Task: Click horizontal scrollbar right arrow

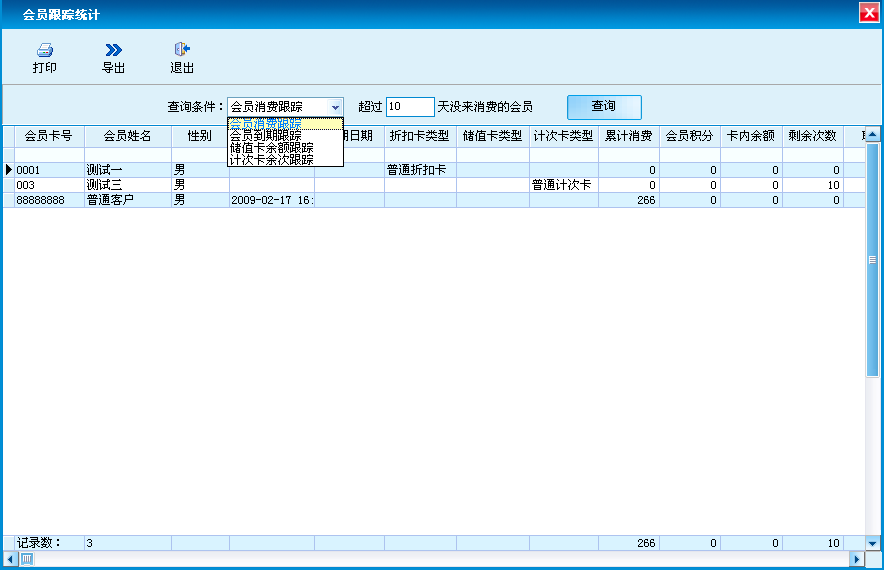Action: point(857,559)
